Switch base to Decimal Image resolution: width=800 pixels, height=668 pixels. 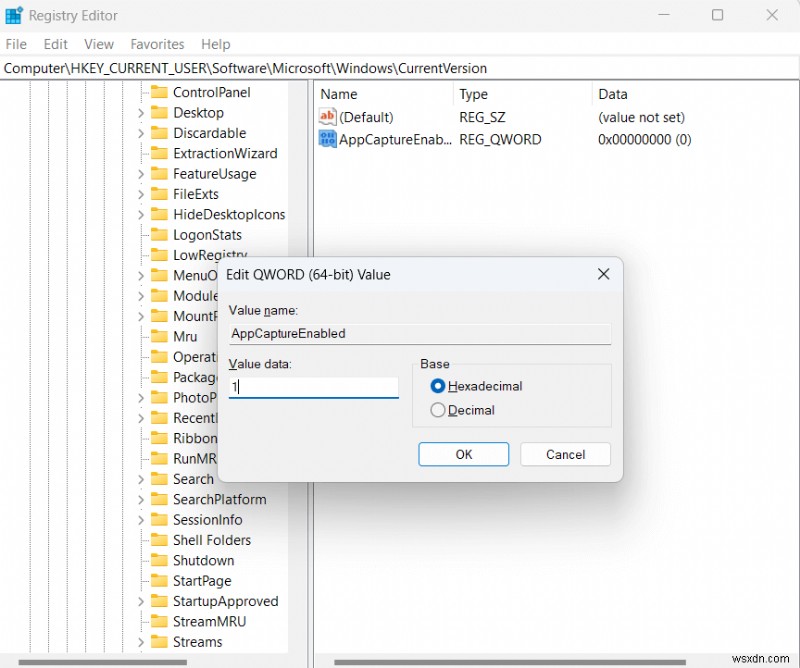click(x=439, y=410)
